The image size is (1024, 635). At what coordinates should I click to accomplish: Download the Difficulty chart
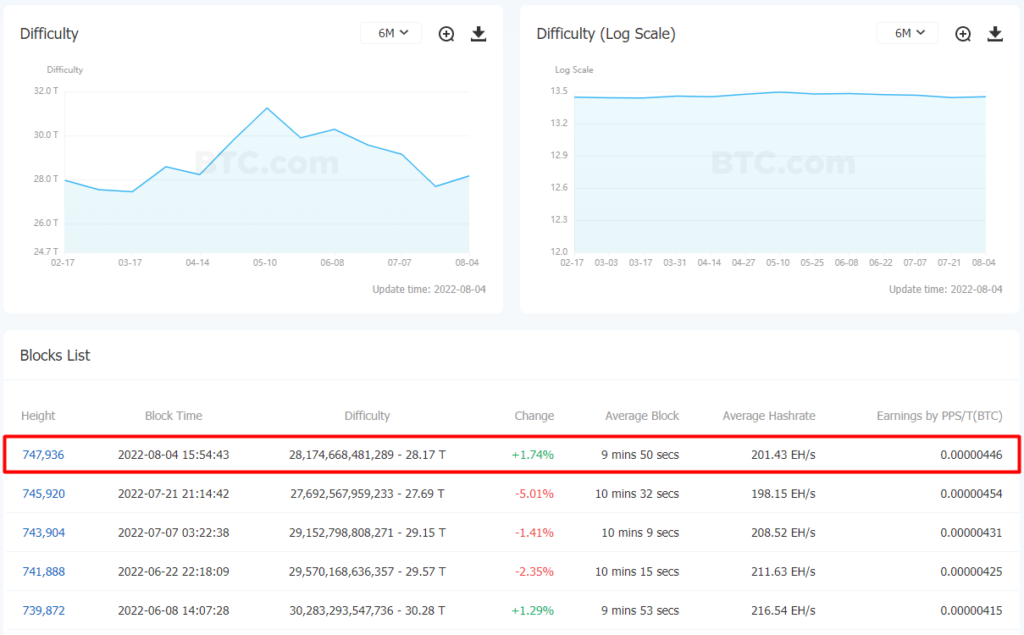pos(478,34)
